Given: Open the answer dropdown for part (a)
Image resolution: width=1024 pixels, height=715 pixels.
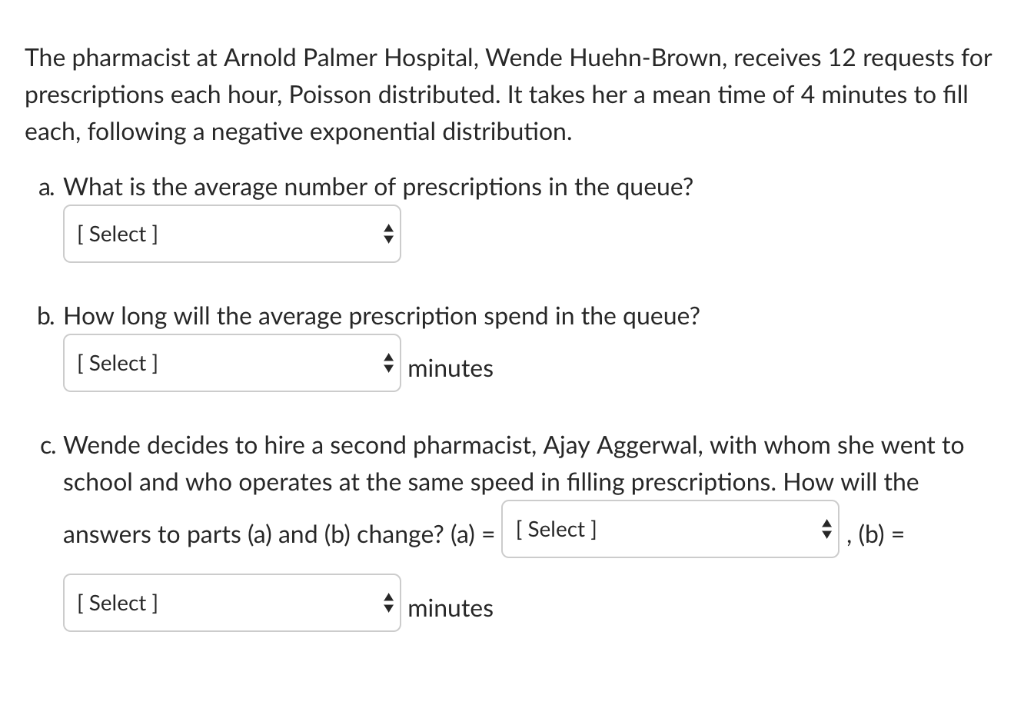Looking at the screenshot, I should coord(230,234).
